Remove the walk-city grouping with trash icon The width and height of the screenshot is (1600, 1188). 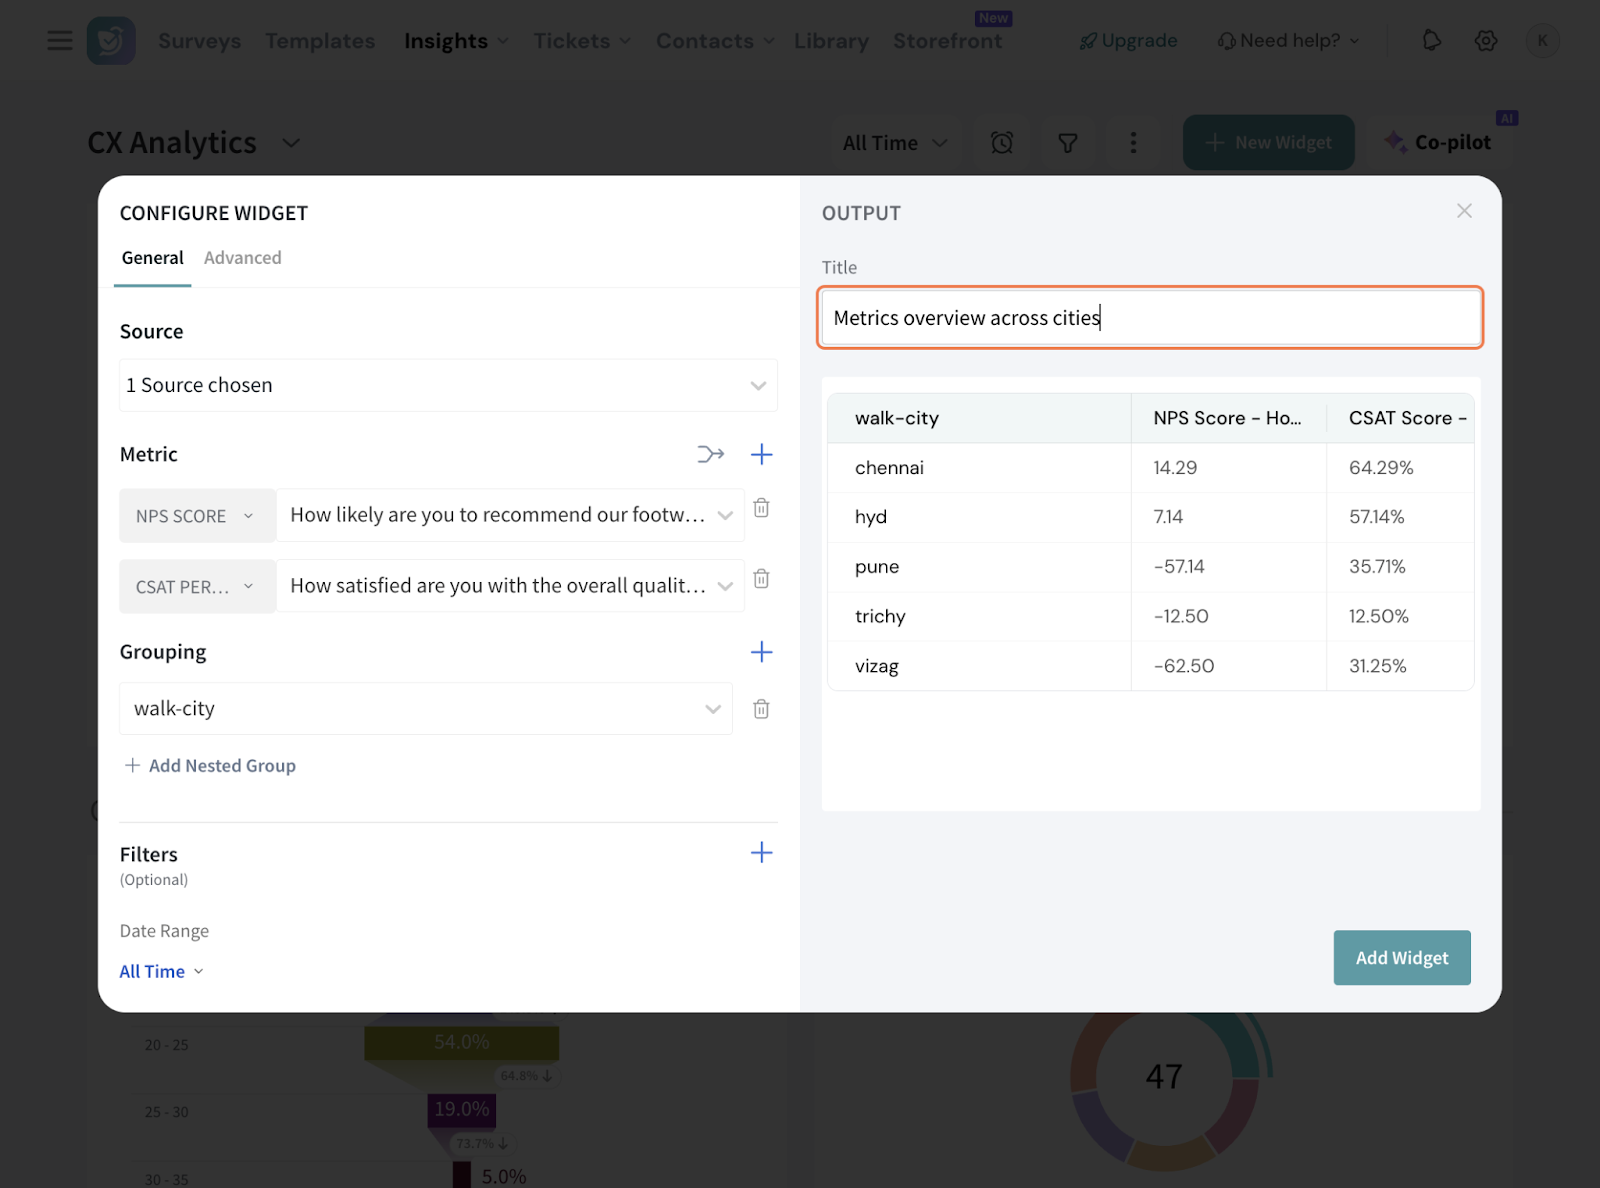761,709
